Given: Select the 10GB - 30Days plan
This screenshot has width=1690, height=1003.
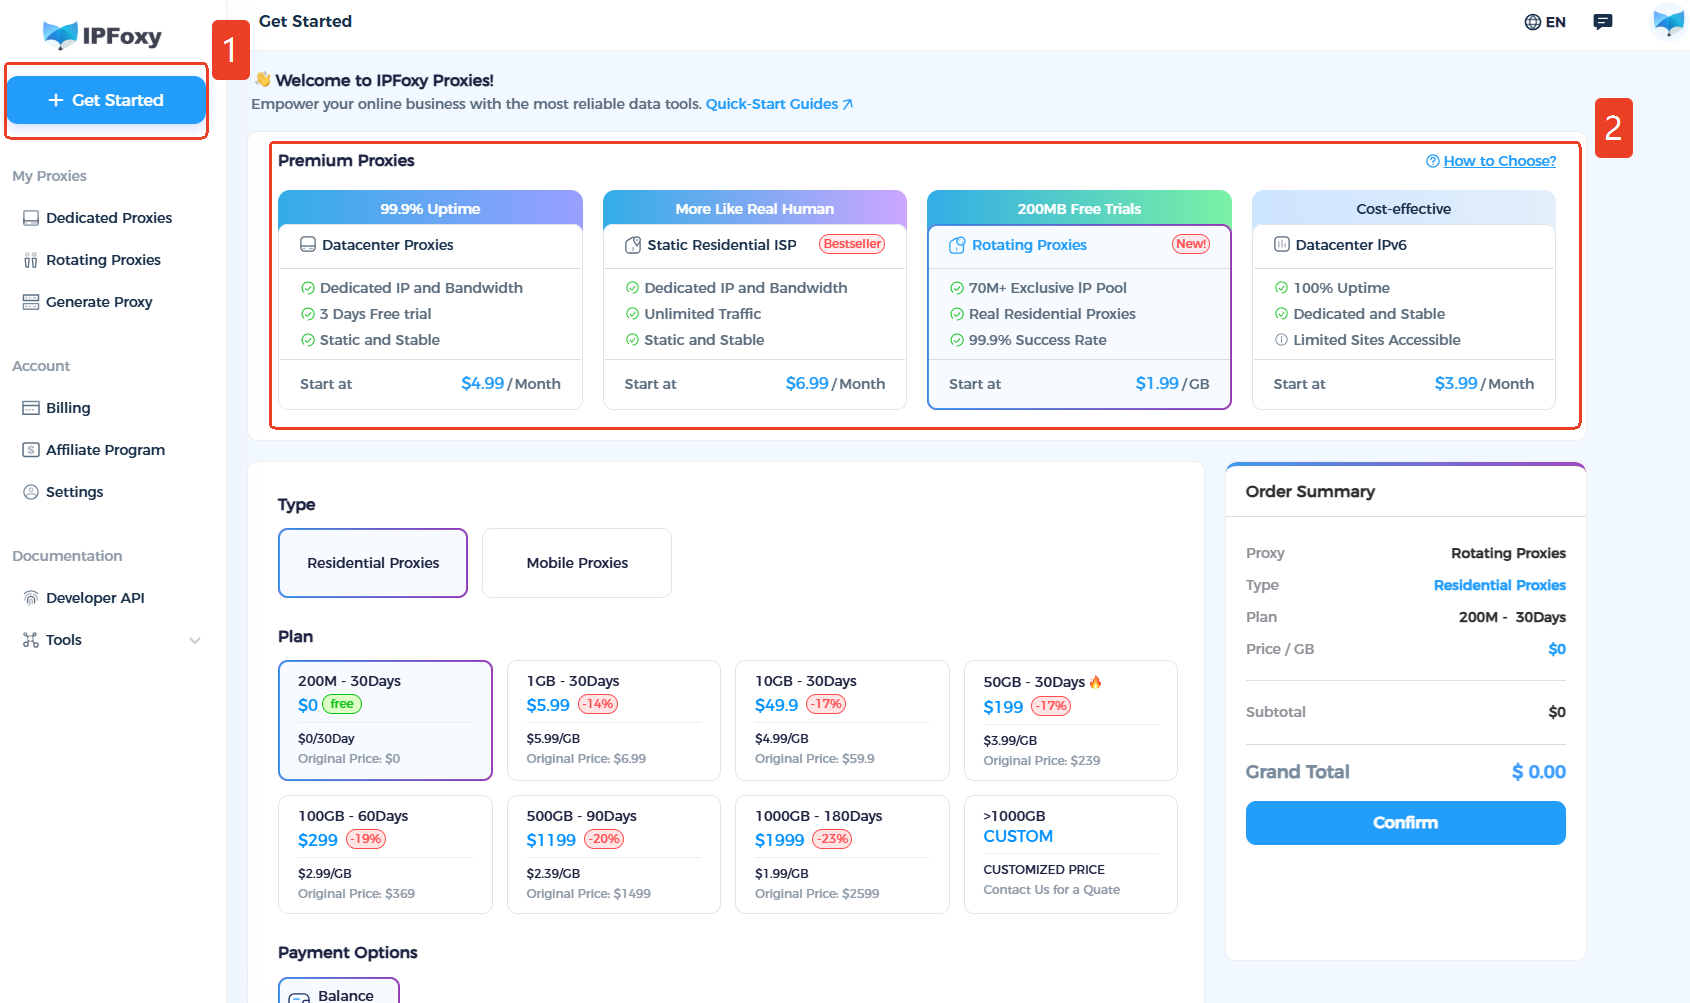Looking at the screenshot, I should (x=842, y=720).
